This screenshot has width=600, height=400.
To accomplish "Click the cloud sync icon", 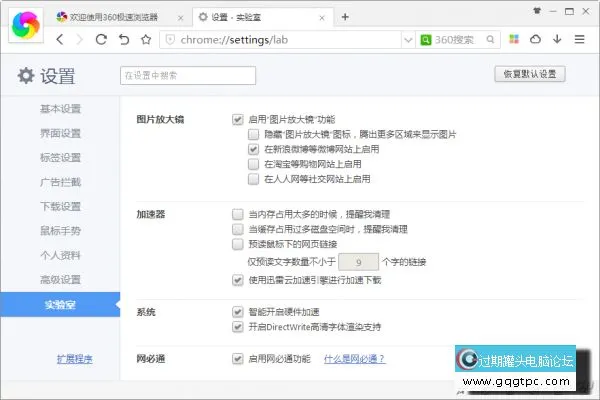I will 535,39.
